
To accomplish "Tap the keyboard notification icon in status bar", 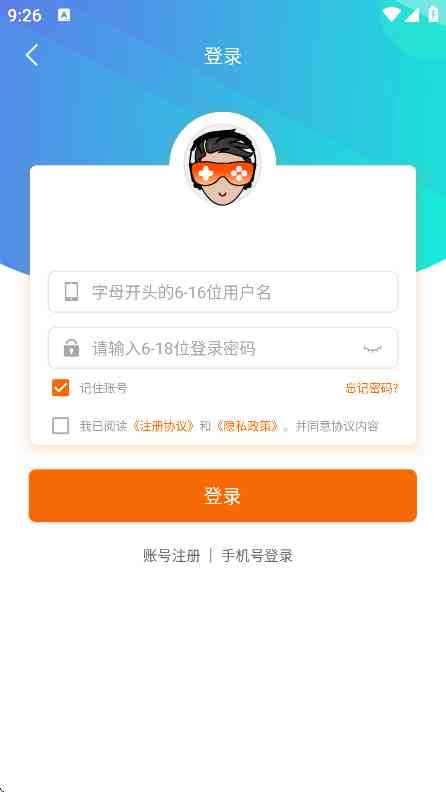I will click(64, 15).
